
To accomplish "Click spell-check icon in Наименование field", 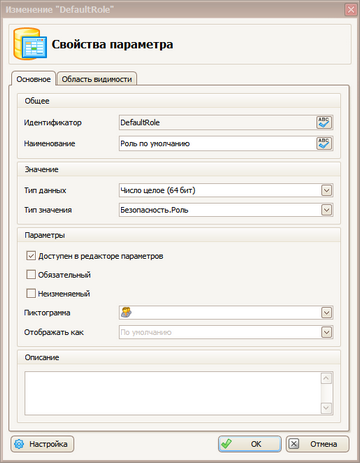I will click(x=324, y=144).
